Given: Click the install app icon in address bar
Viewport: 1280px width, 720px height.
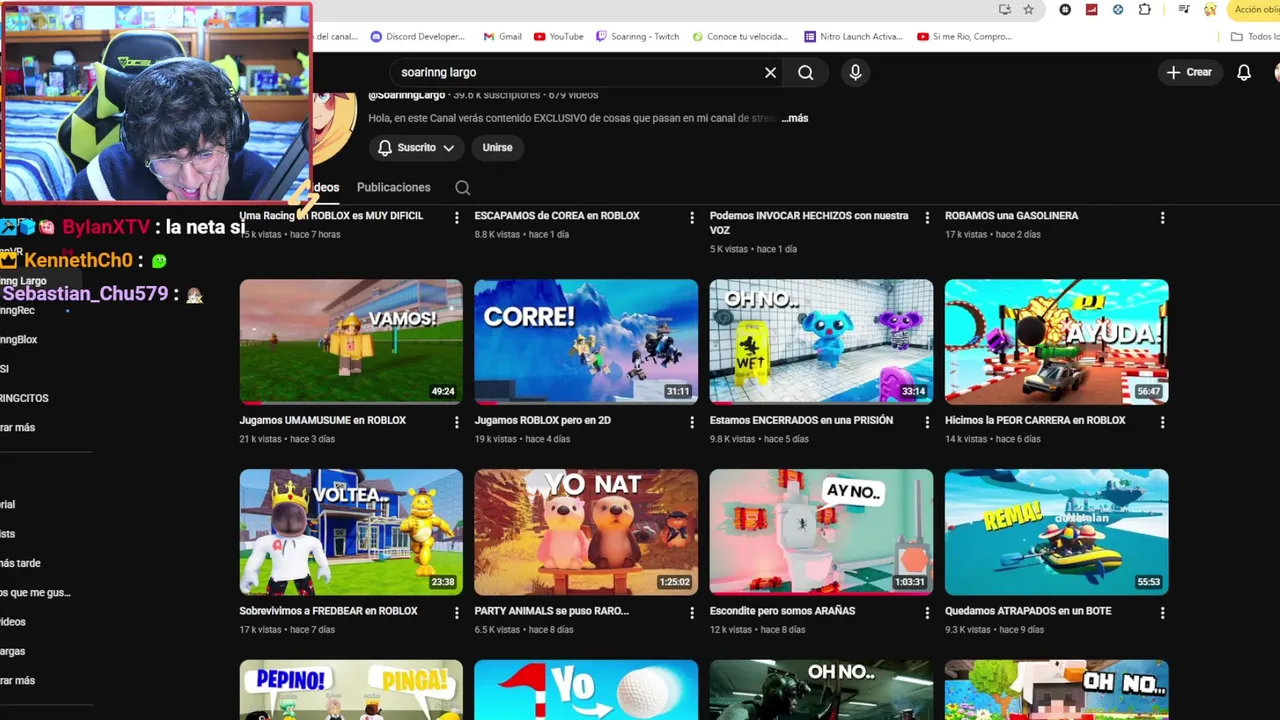Looking at the screenshot, I should click(1005, 9).
